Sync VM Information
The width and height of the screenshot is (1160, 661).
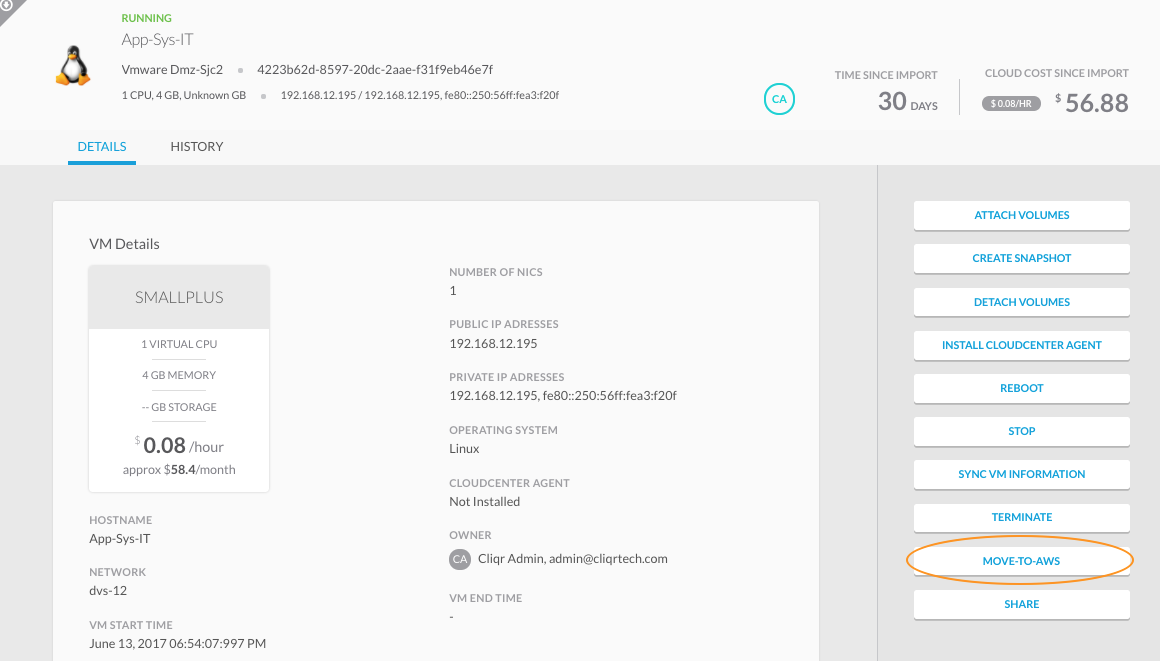coord(1021,474)
